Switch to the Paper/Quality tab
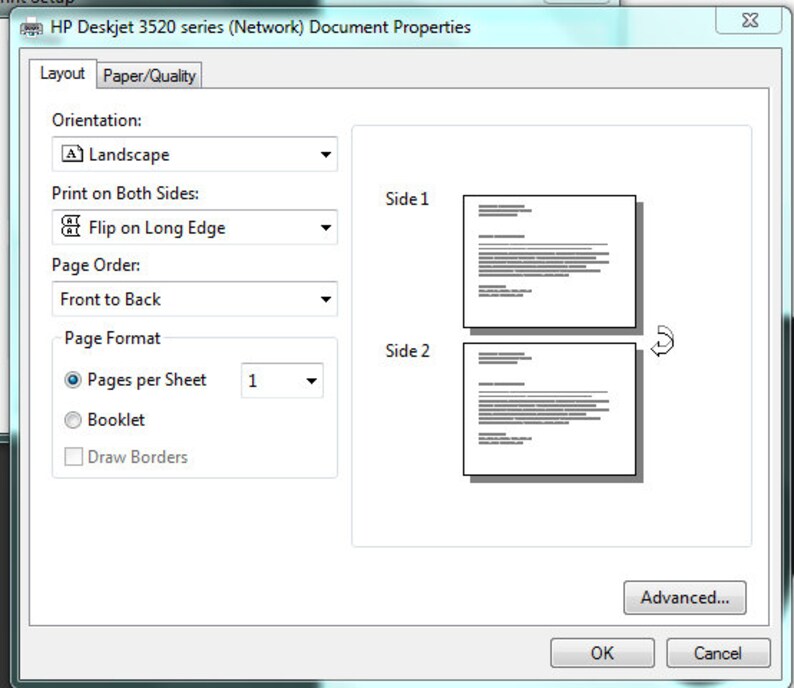 coord(149,76)
